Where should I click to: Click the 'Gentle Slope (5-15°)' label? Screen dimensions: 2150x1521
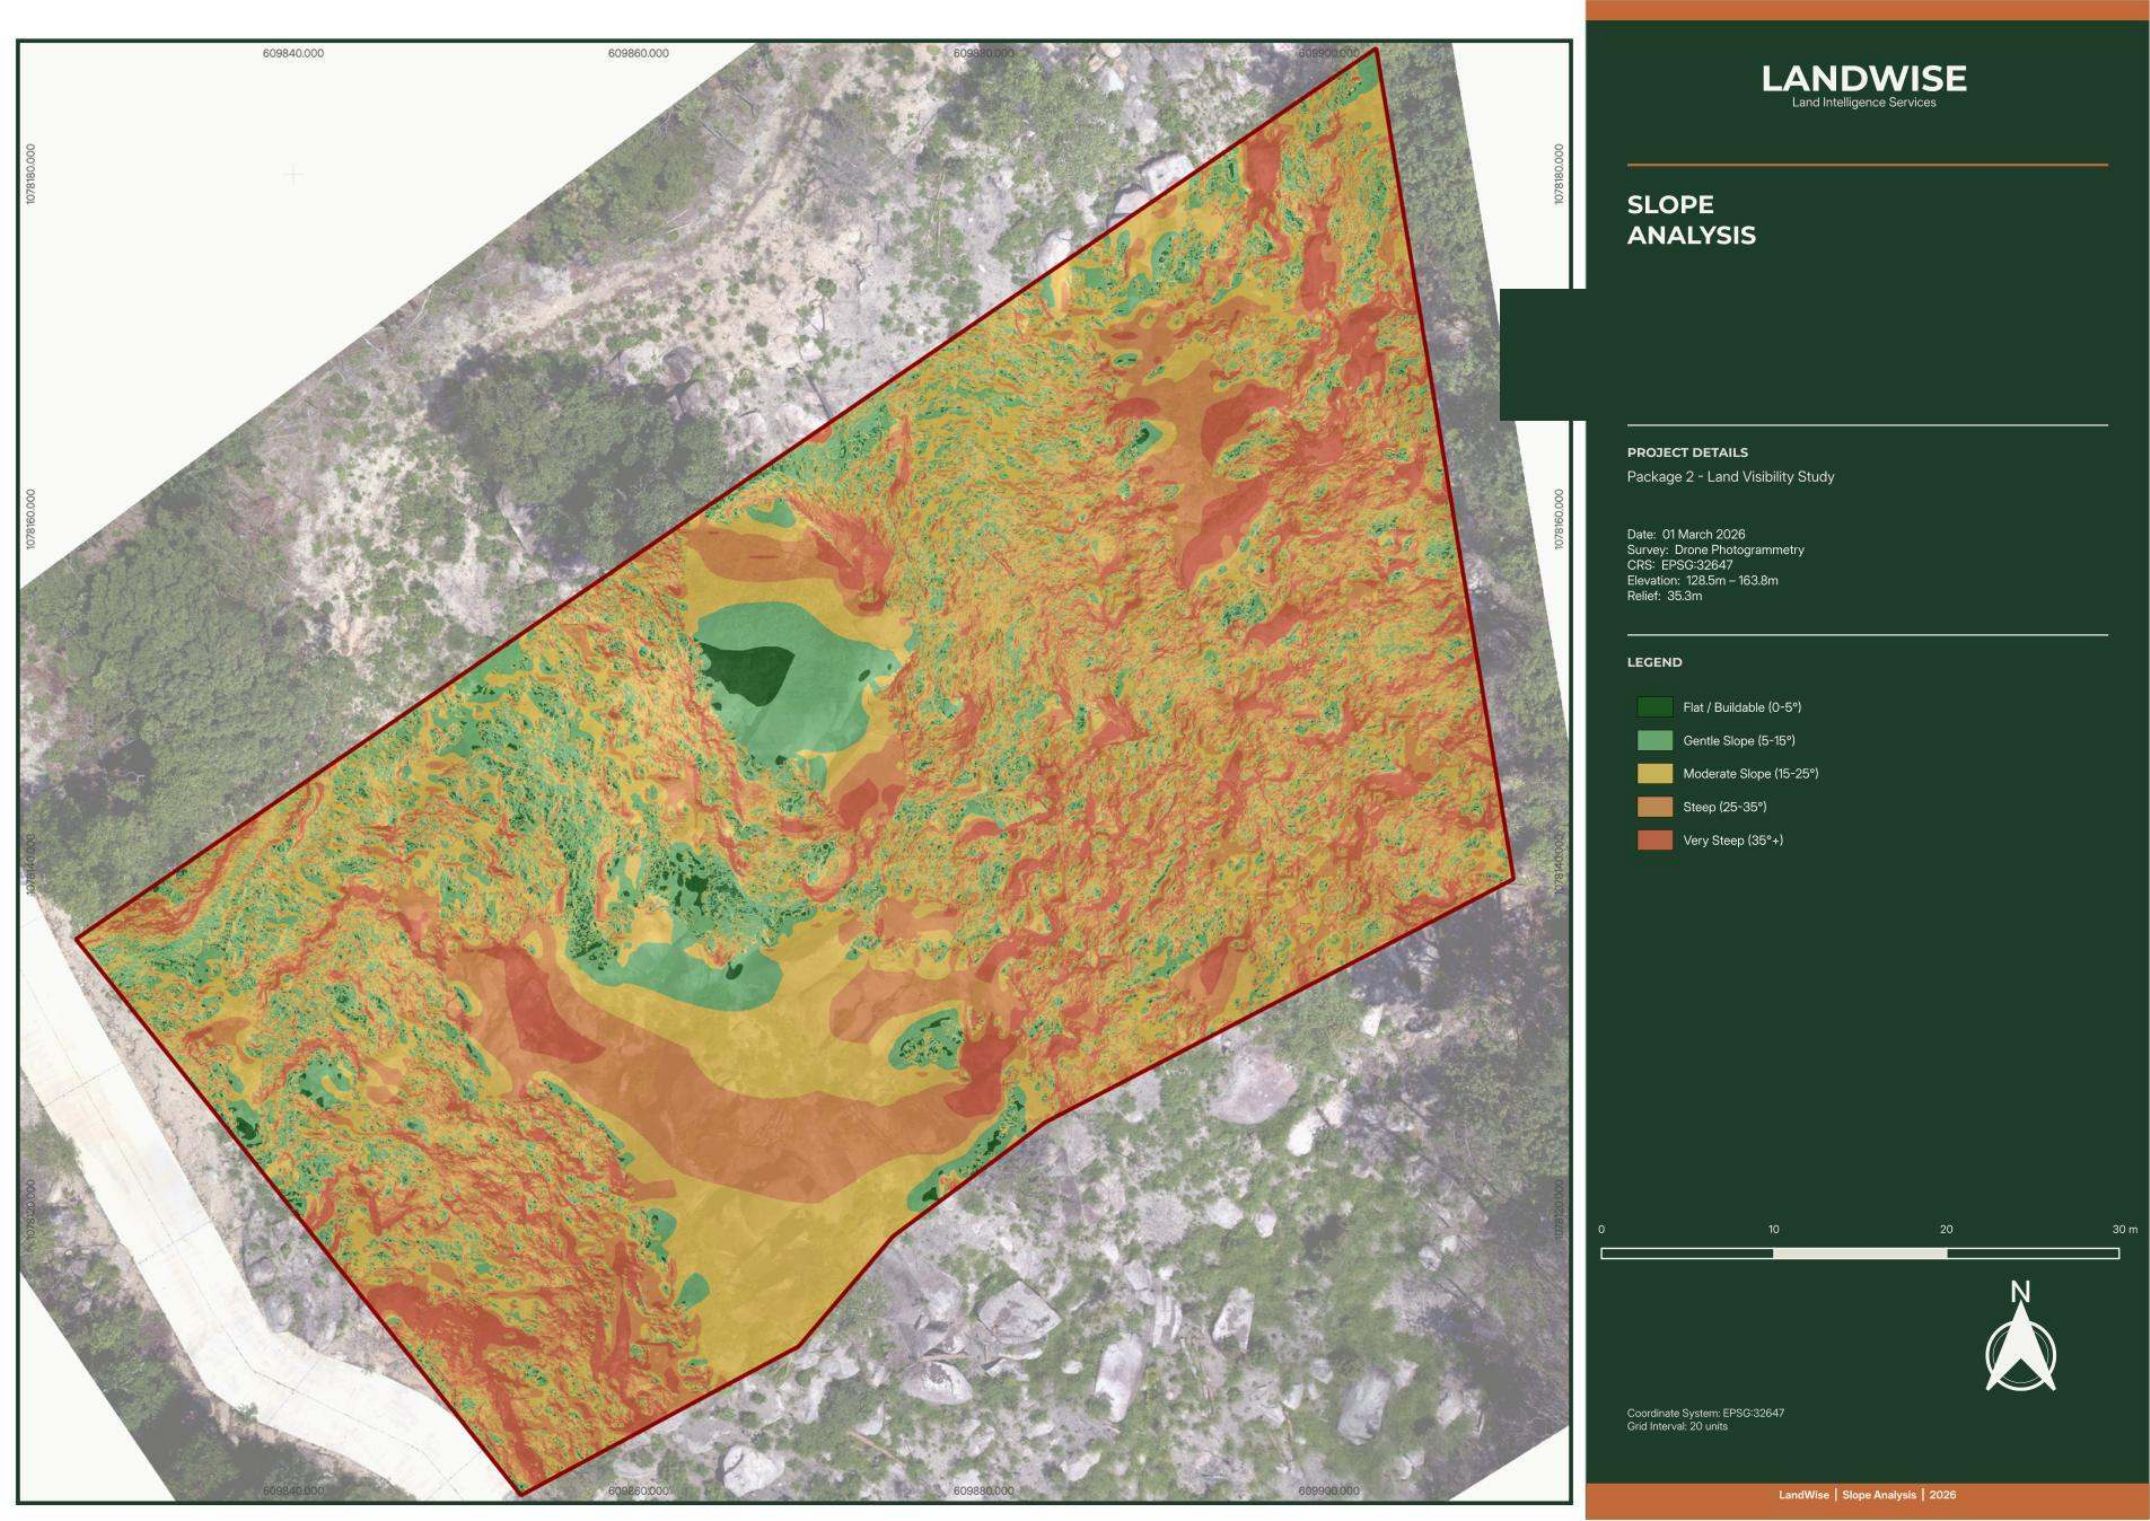pyautogui.click(x=1739, y=741)
